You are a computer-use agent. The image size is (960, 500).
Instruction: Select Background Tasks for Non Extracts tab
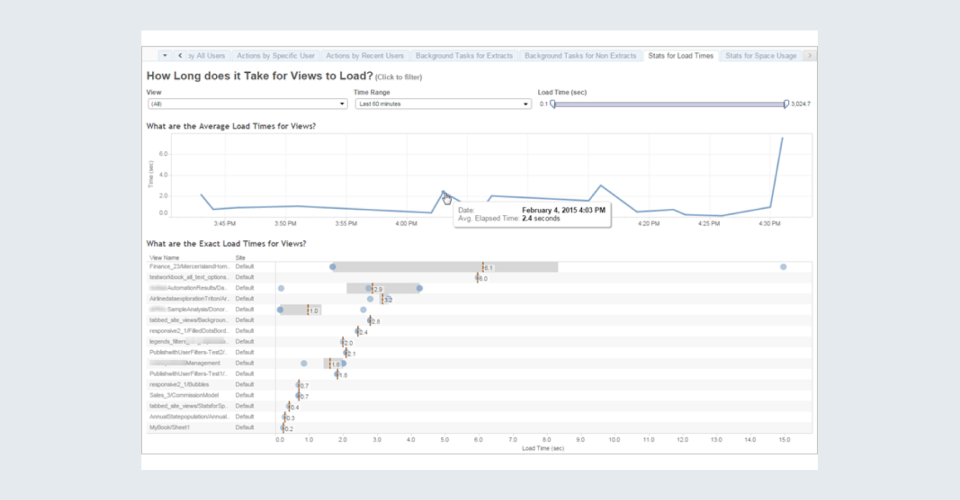pos(581,56)
